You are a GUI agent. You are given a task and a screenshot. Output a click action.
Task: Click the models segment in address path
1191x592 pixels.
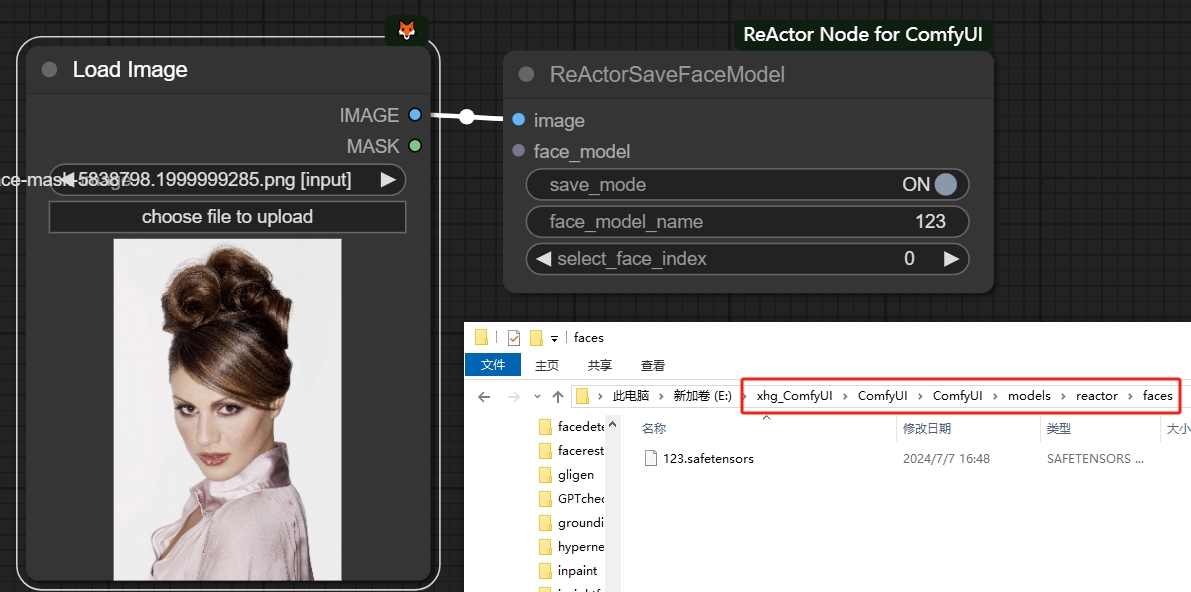click(1029, 396)
